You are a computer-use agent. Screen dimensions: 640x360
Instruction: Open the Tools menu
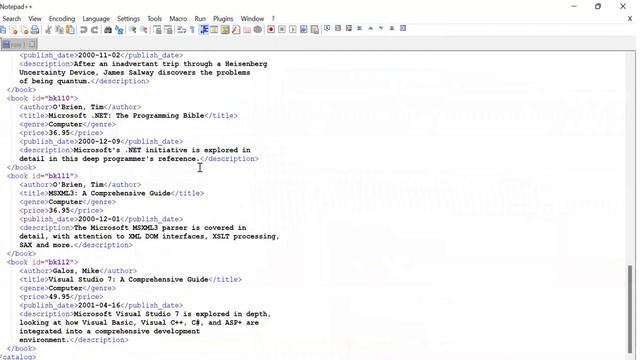(154, 19)
